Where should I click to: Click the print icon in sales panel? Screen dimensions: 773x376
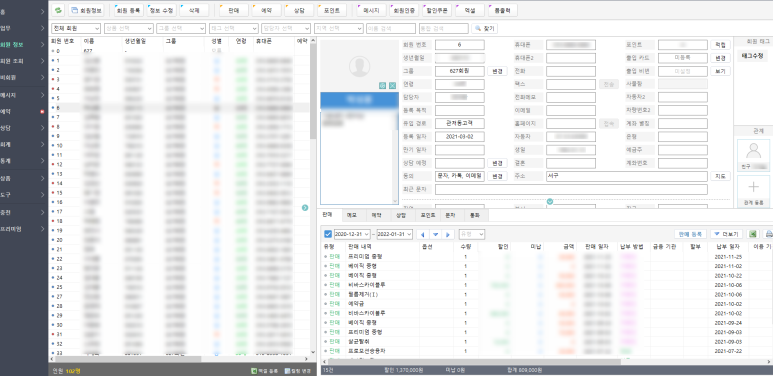769,234
